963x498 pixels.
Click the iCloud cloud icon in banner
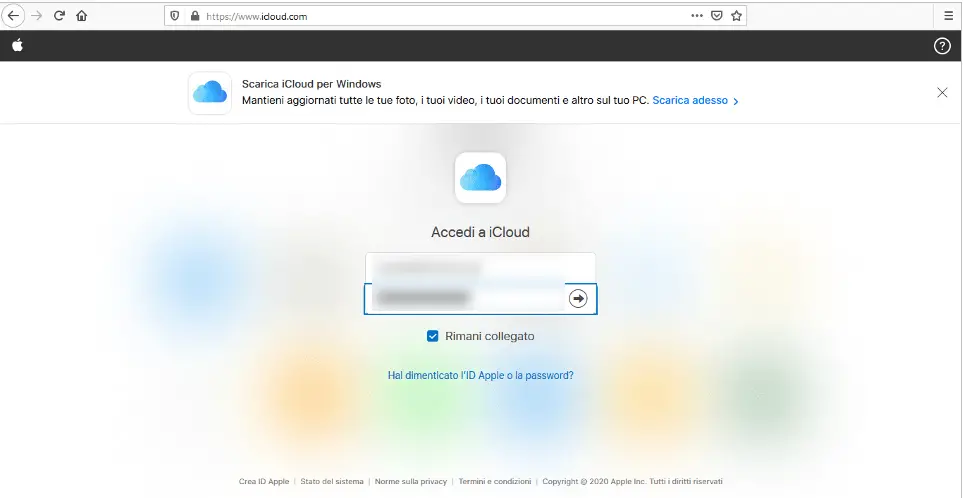click(x=210, y=93)
